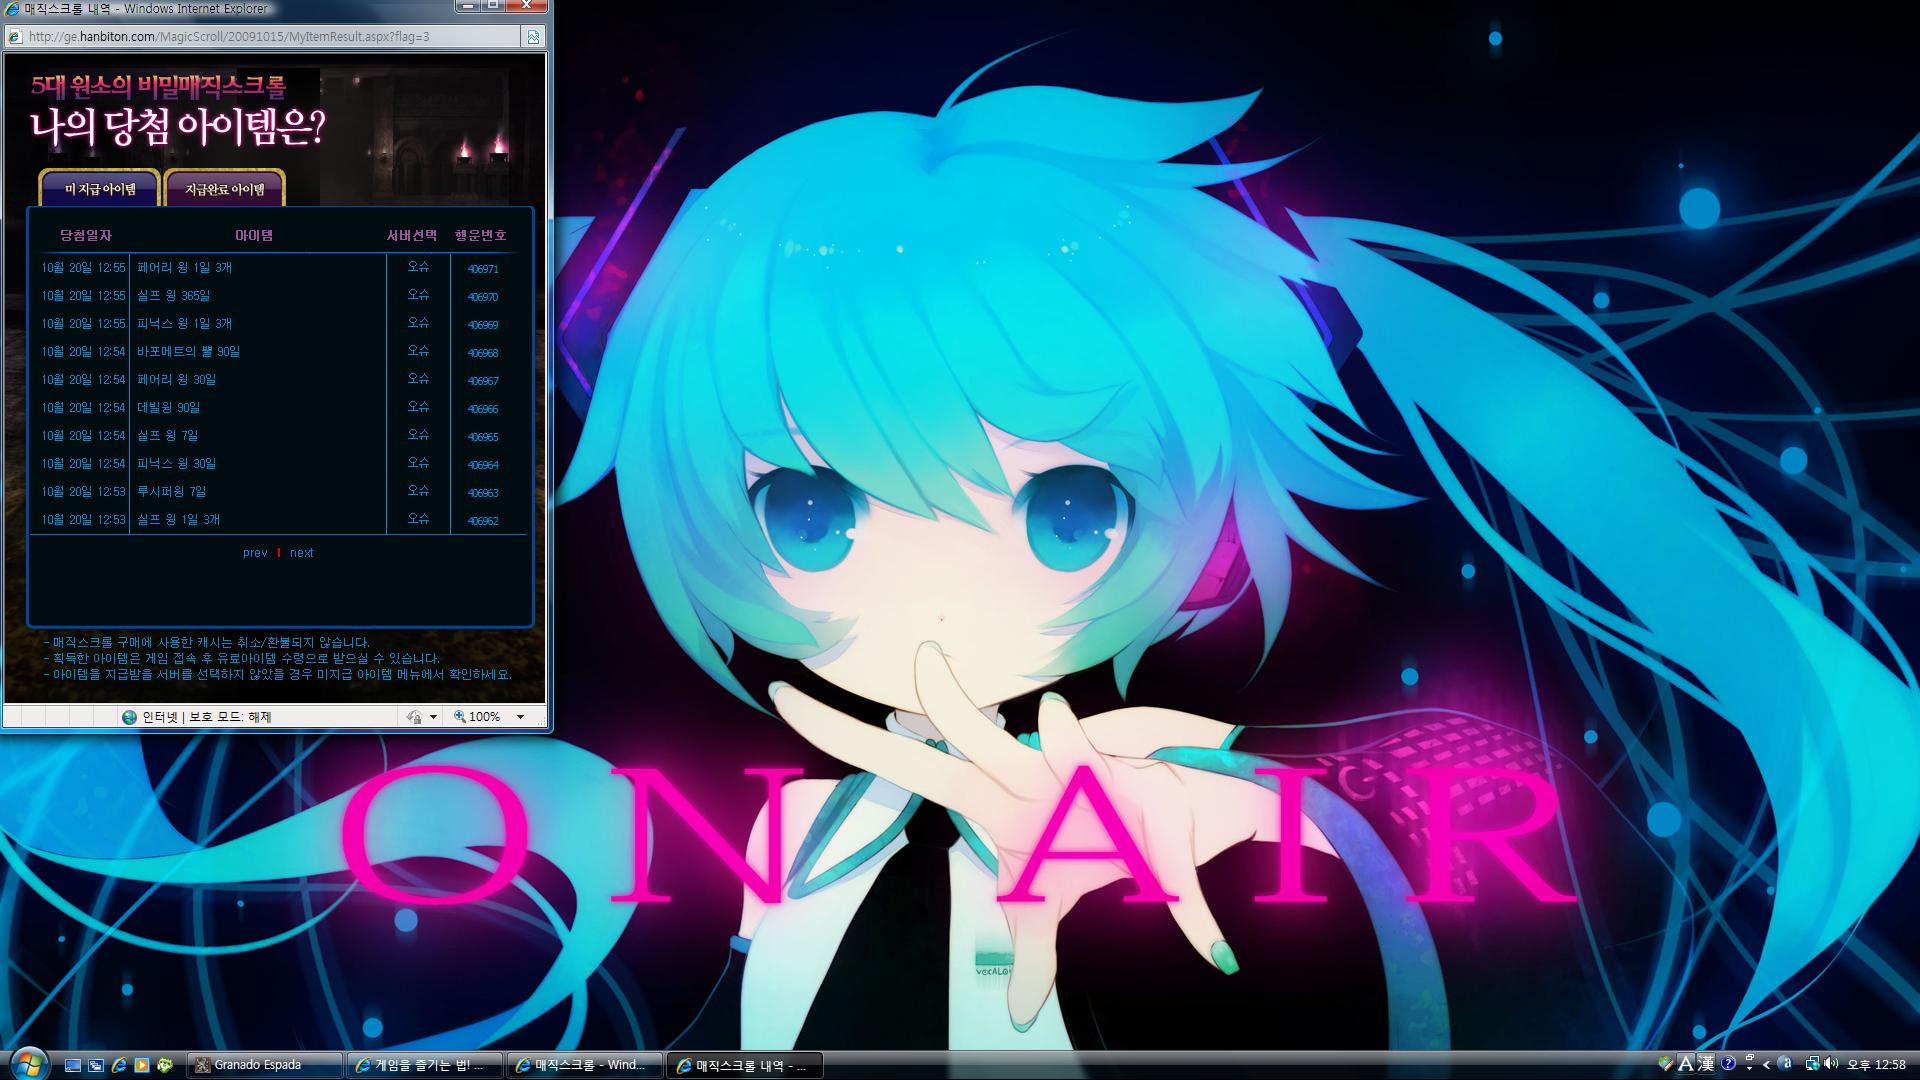Click Show Desktop quick launch icon

point(73,1065)
